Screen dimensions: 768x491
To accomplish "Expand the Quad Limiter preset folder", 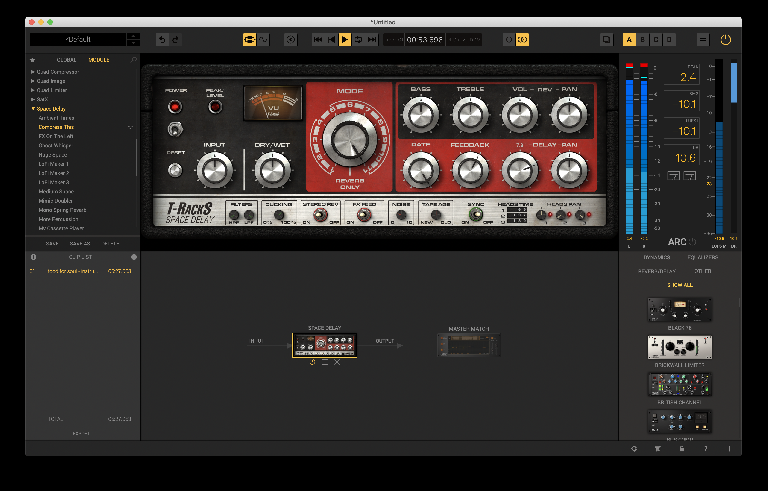I will point(49,90).
